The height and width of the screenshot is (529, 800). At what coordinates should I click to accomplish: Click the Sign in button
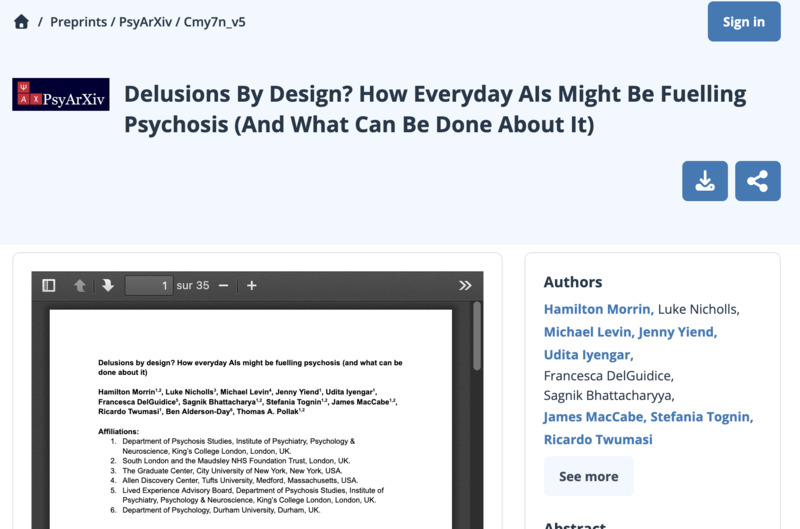[744, 21]
